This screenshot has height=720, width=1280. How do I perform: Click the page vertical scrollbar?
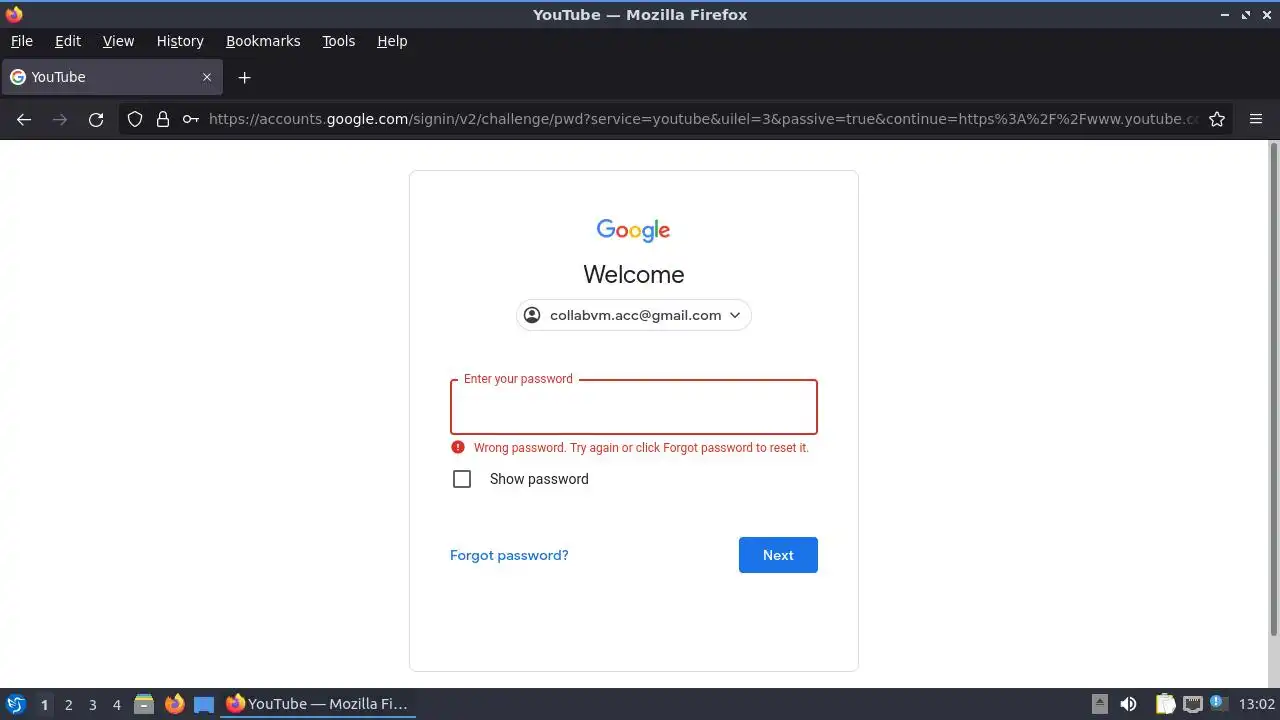tap(1273, 388)
